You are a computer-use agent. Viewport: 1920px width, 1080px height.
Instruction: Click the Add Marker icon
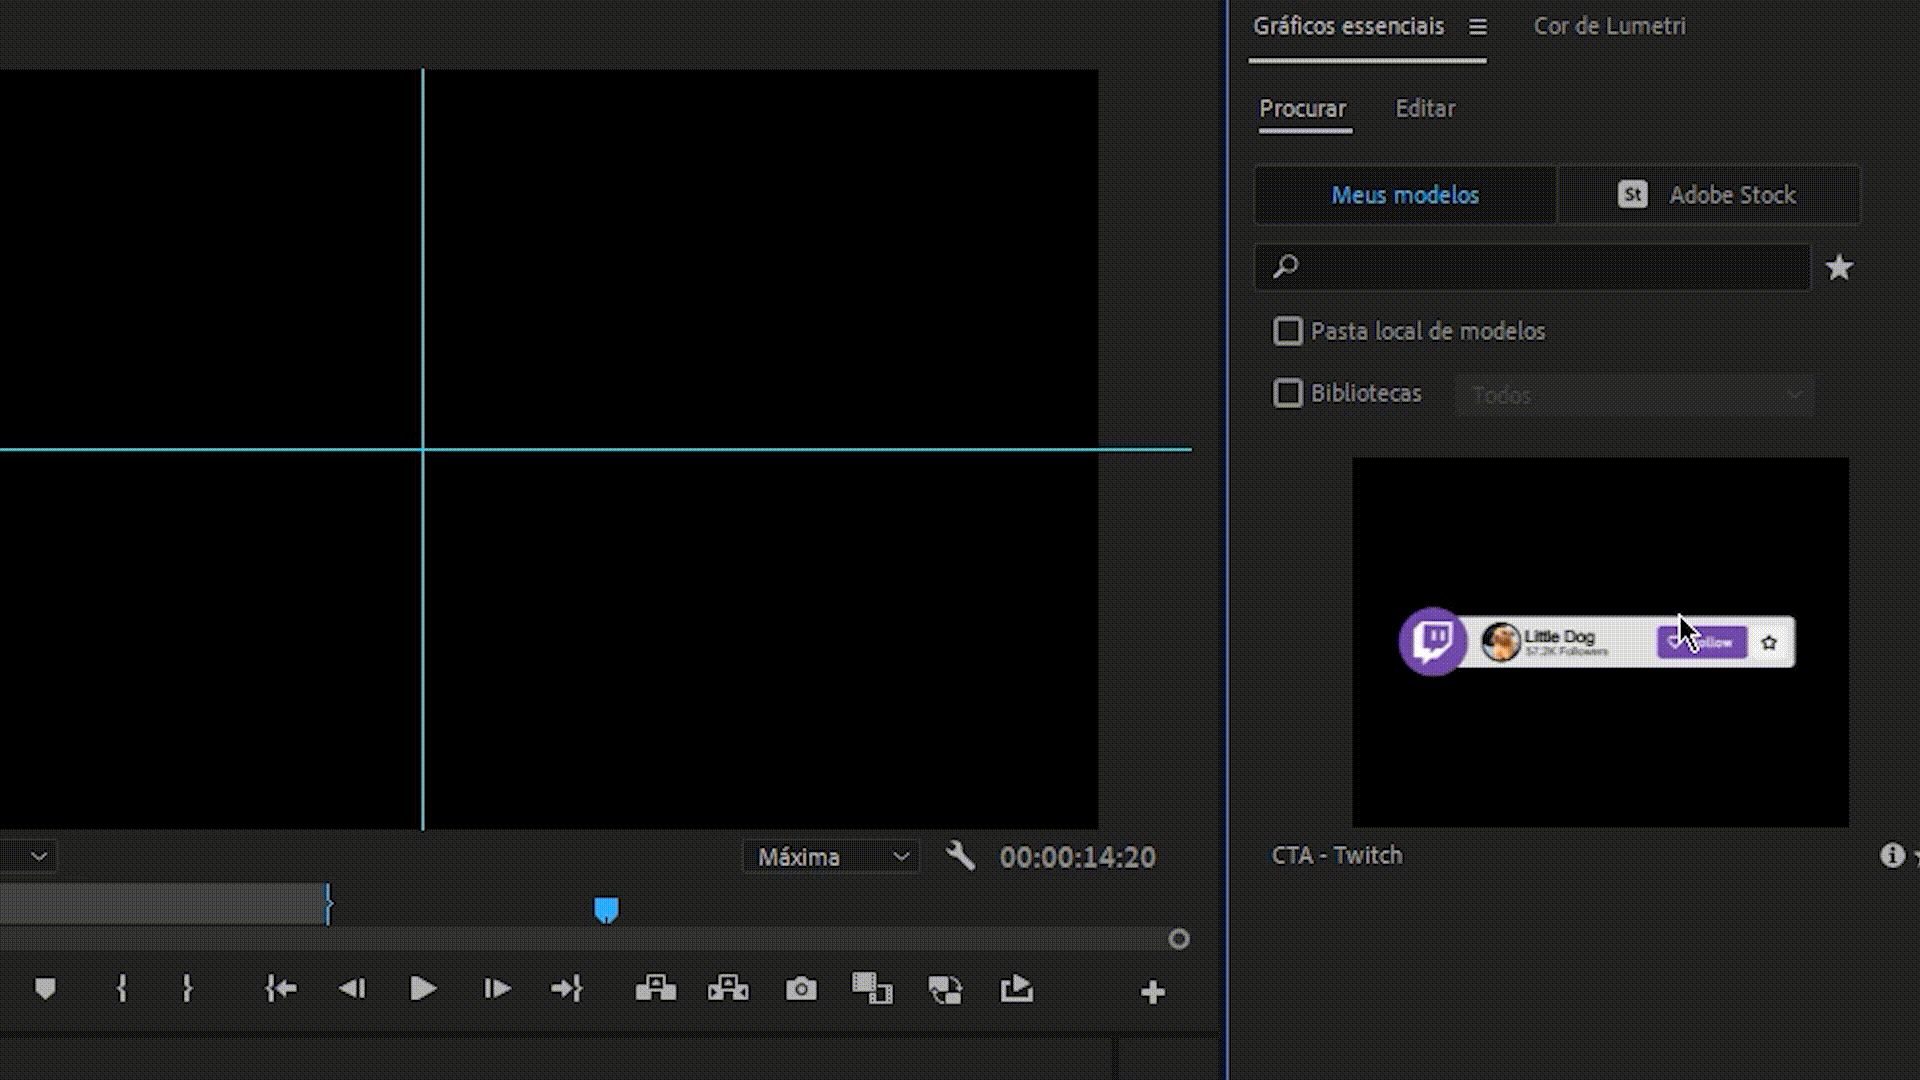(45, 989)
